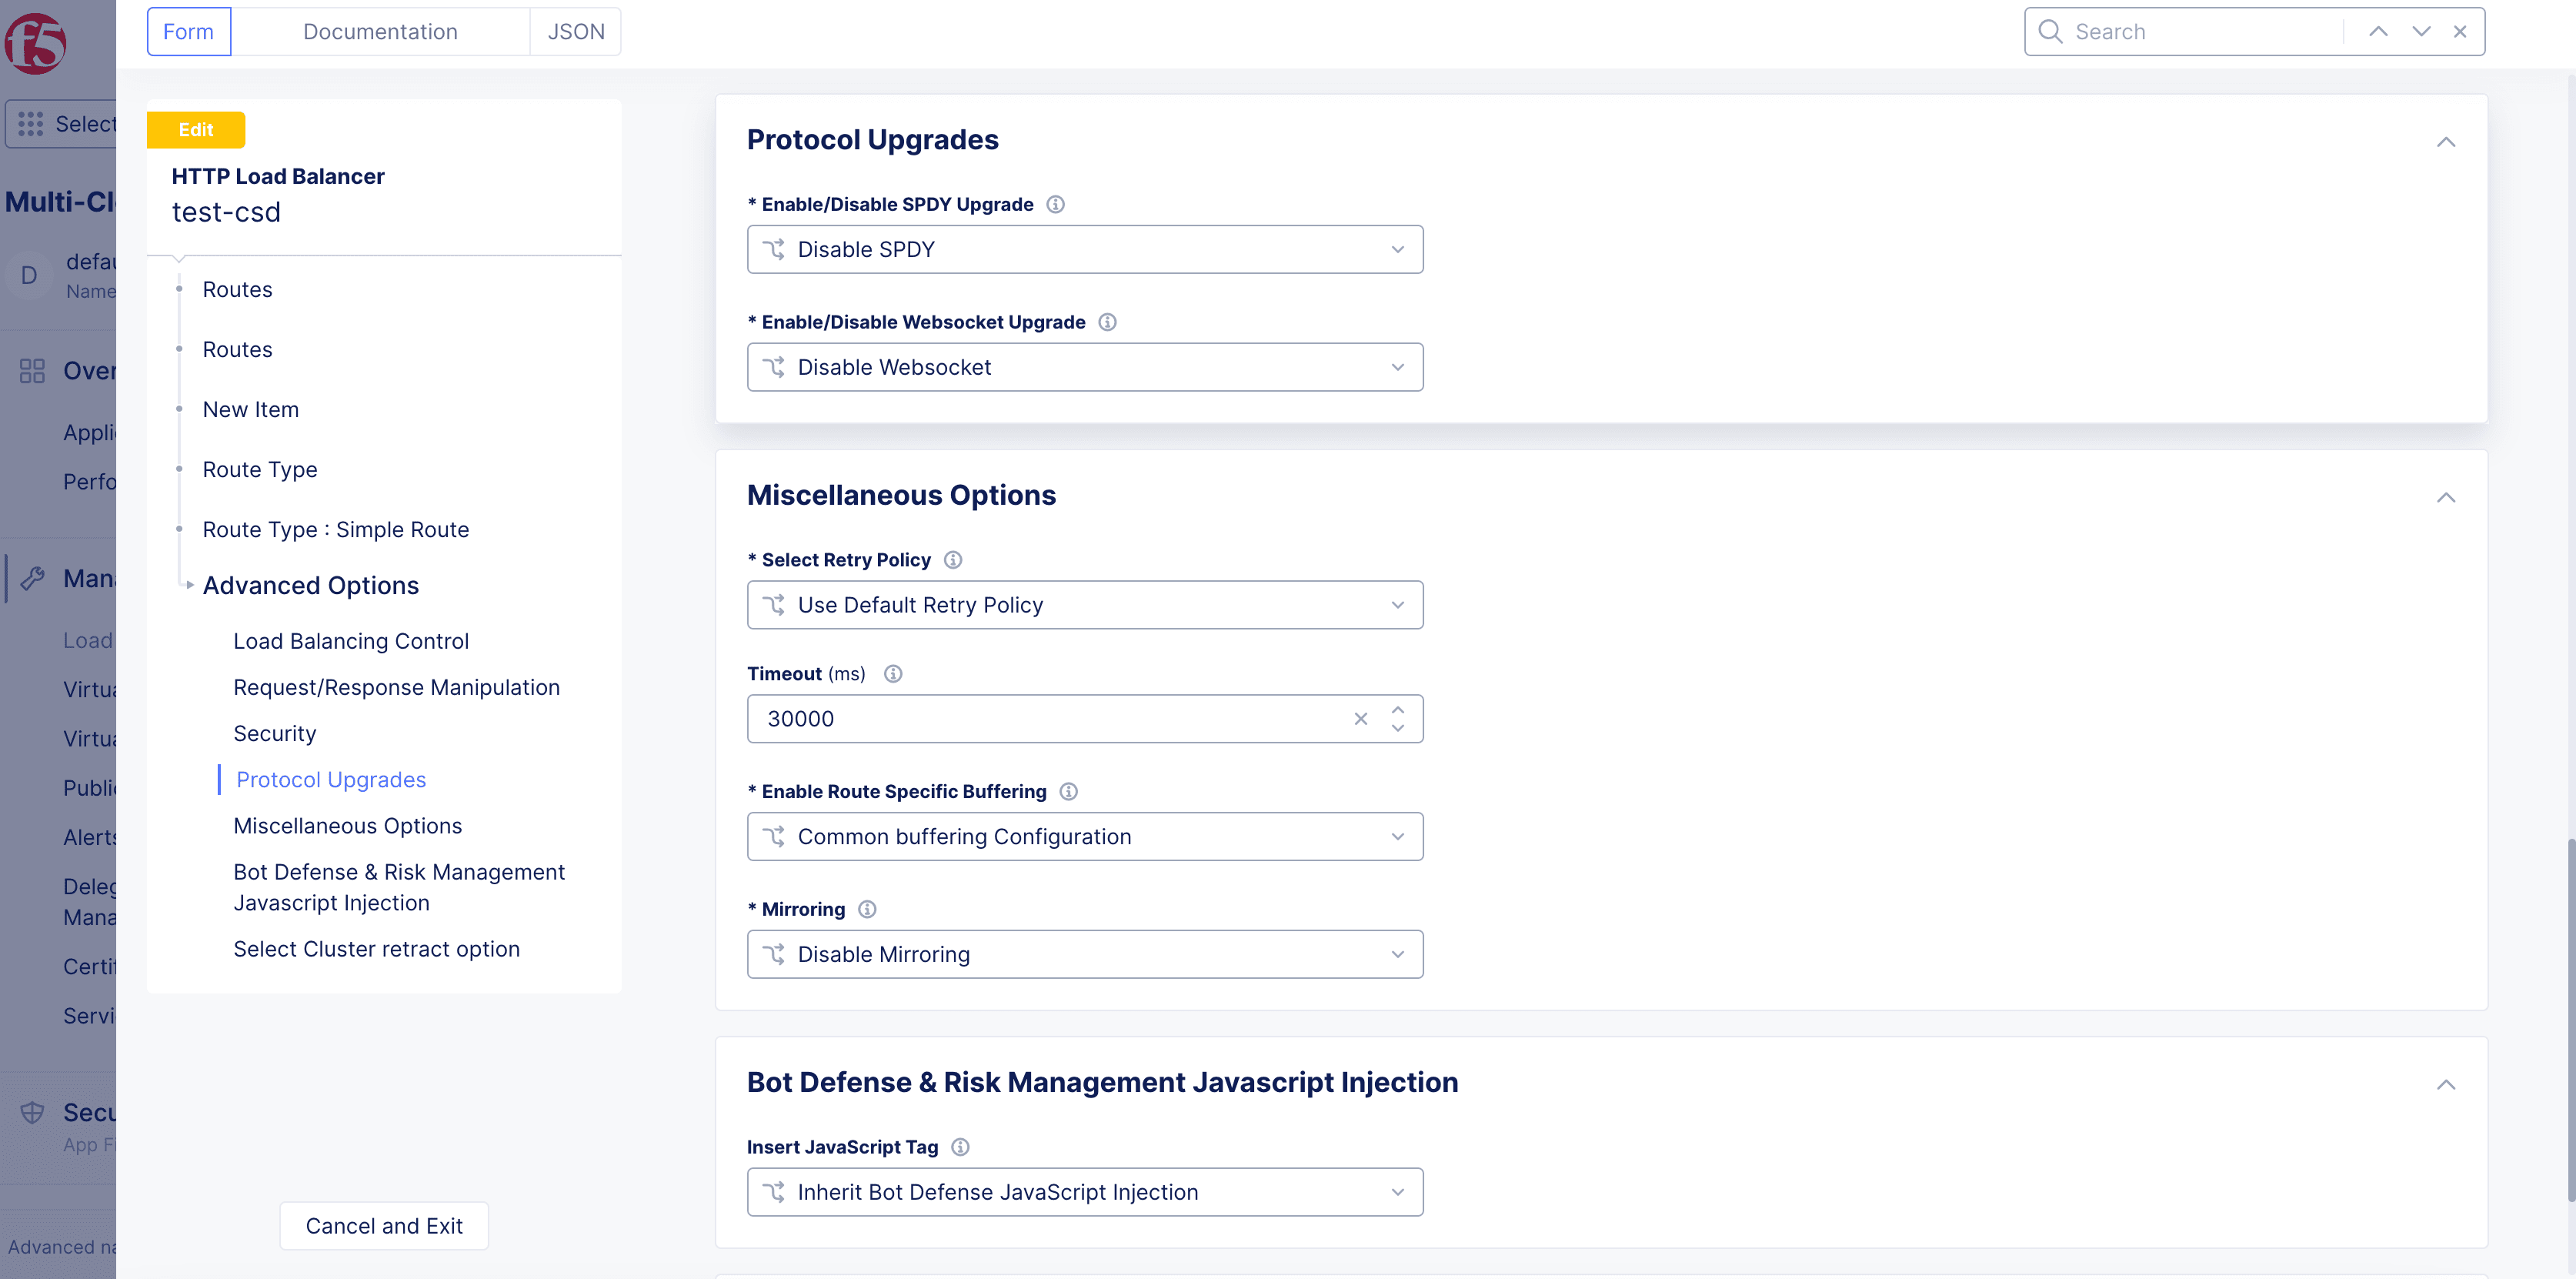Click info icon next to Mirroring label
This screenshot has width=2576, height=1279.
click(x=867, y=909)
